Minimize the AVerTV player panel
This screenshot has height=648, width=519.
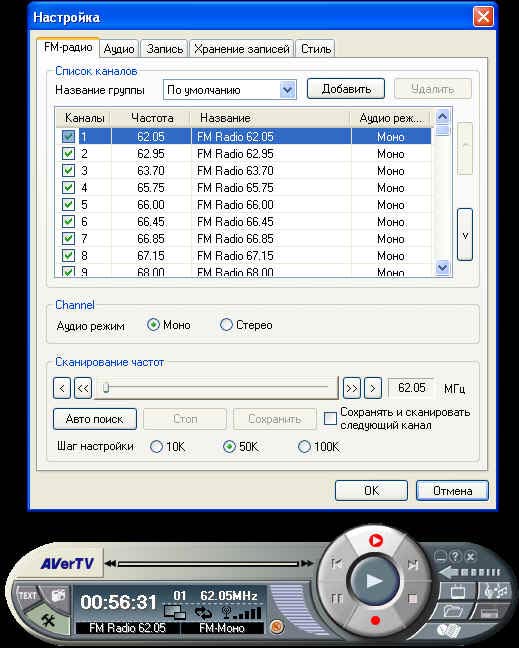440,556
